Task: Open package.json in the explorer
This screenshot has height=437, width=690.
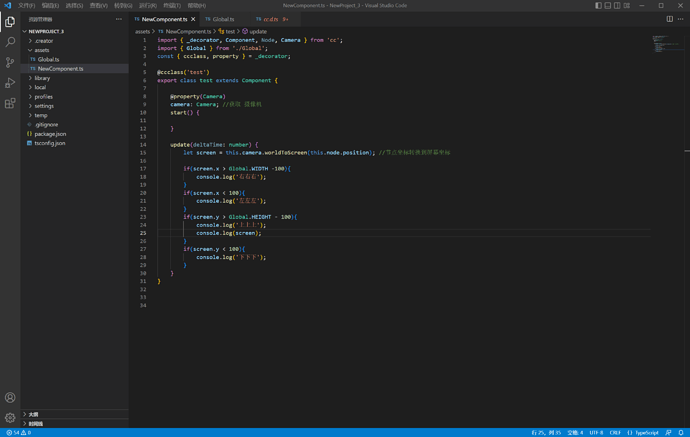Action: point(50,134)
